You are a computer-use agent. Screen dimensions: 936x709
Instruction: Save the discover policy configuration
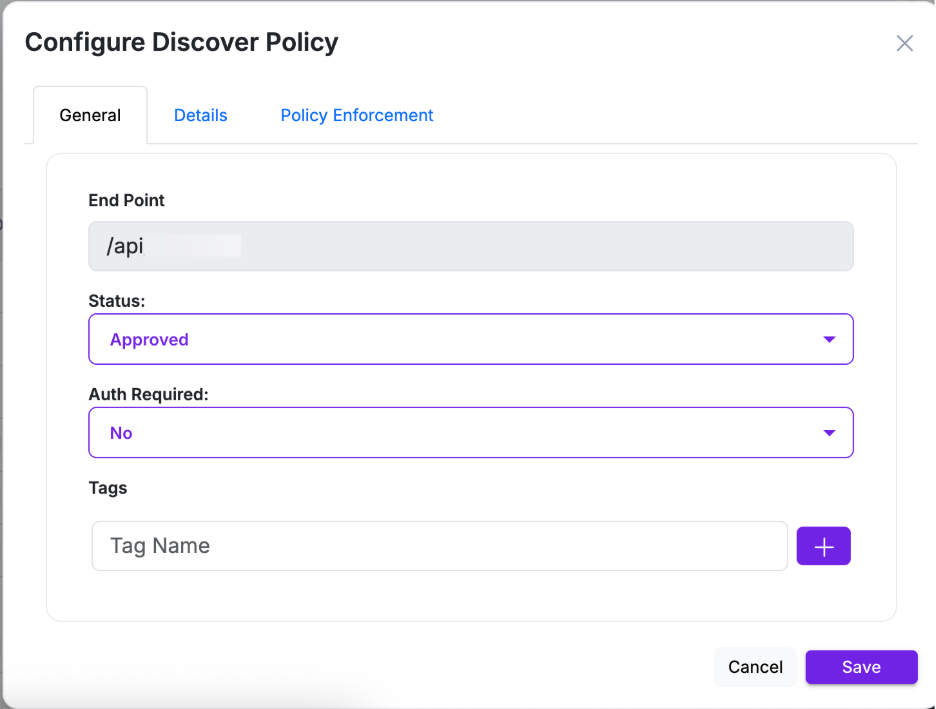[861, 667]
